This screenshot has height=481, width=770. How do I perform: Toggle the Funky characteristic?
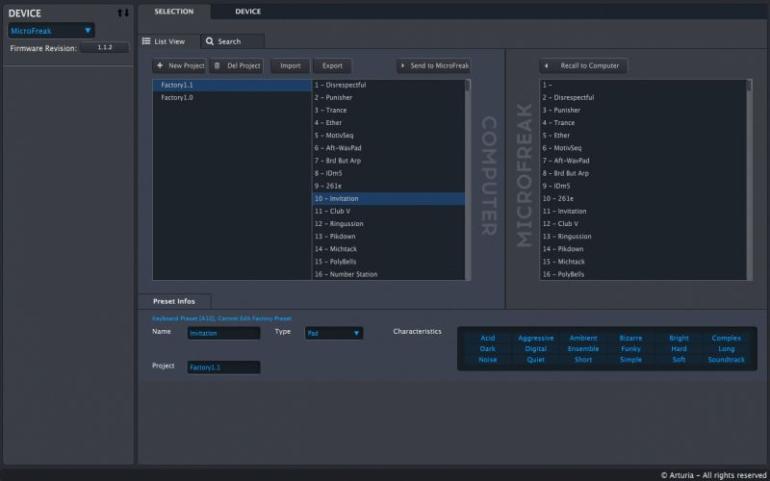[x=631, y=349]
